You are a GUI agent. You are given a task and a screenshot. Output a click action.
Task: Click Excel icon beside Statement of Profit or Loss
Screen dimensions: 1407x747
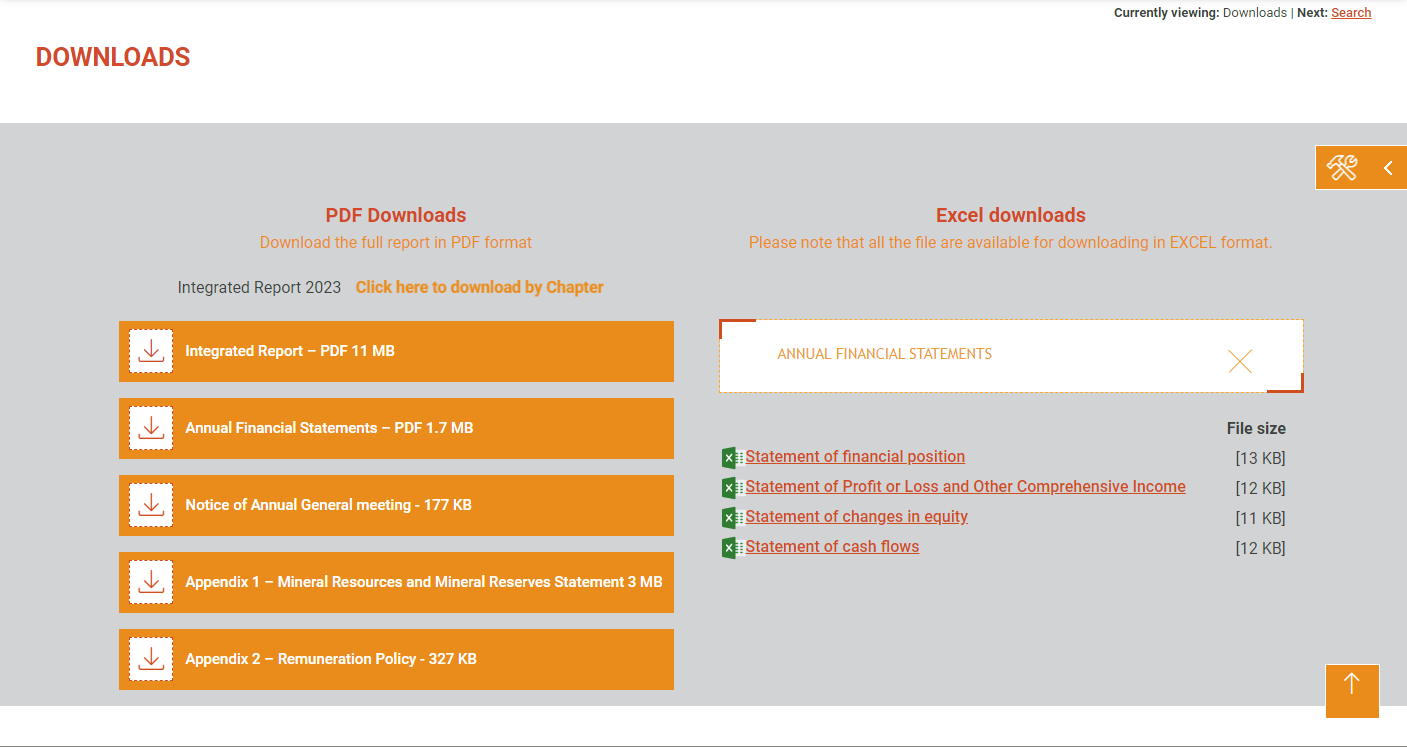(733, 488)
